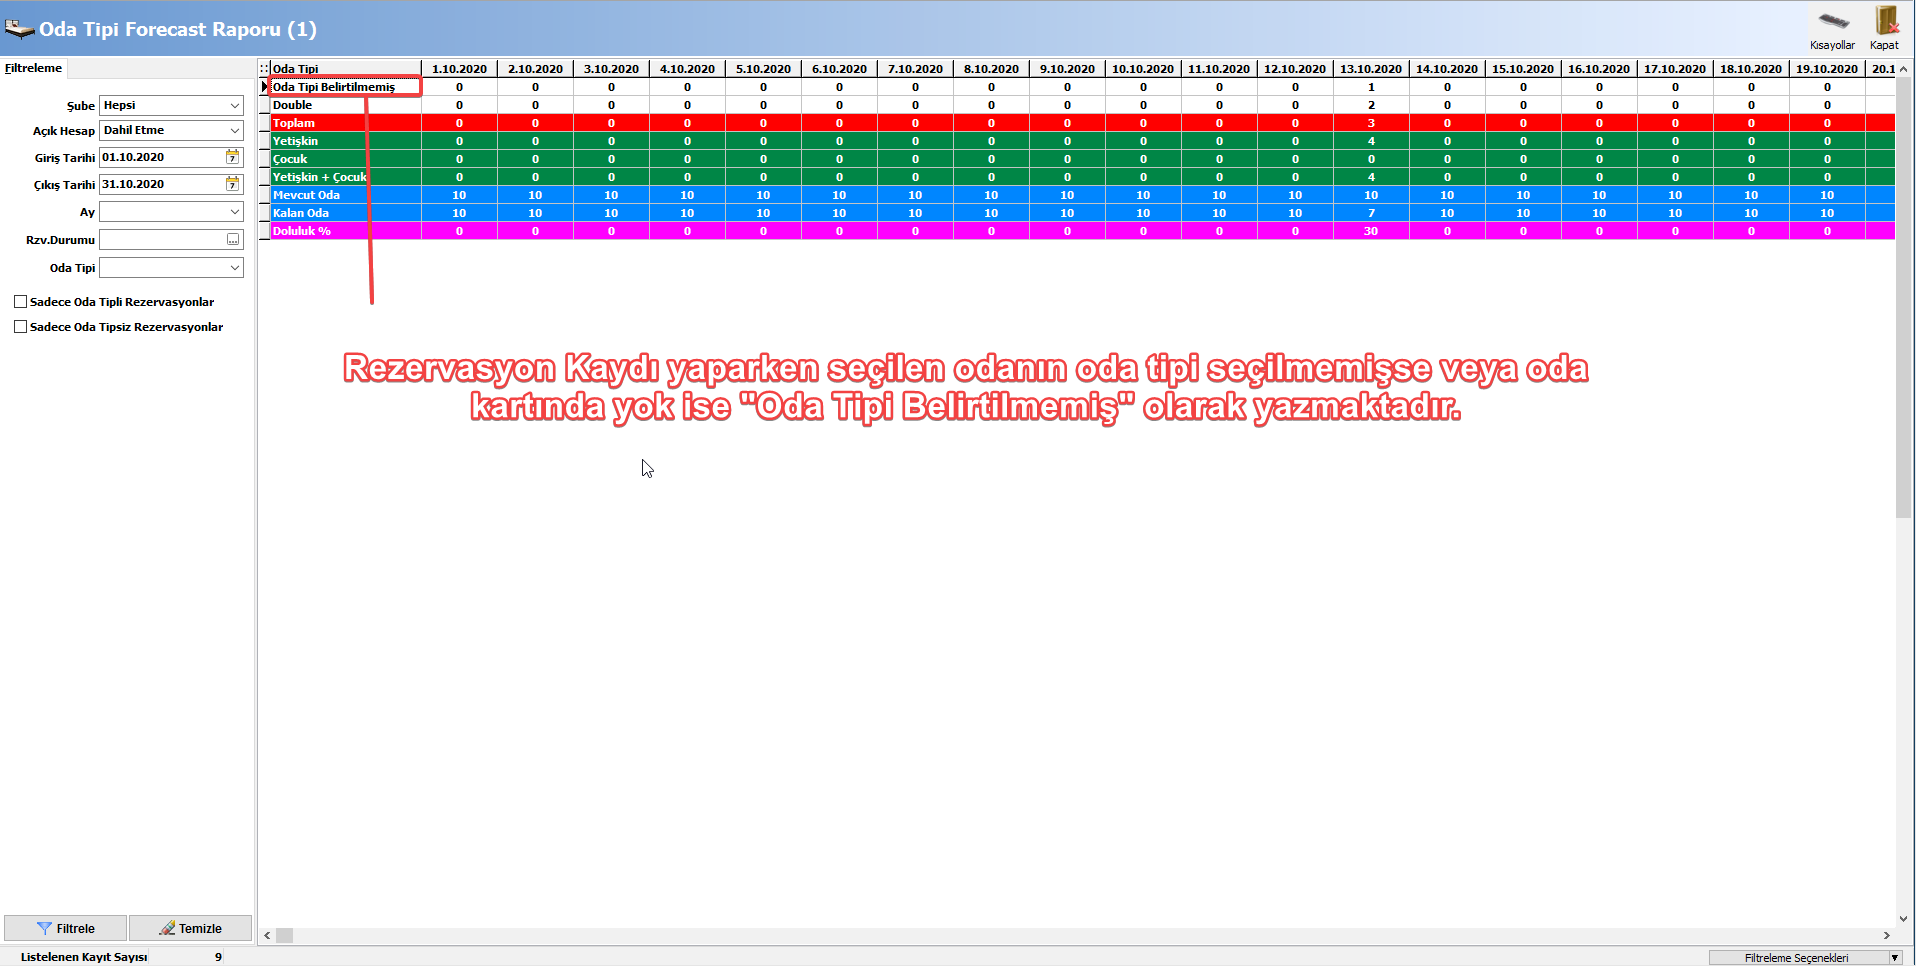The height and width of the screenshot is (967, 1917).
Task: Click the horizontal scrollbar right arrow
Action: click(1887, 936)
